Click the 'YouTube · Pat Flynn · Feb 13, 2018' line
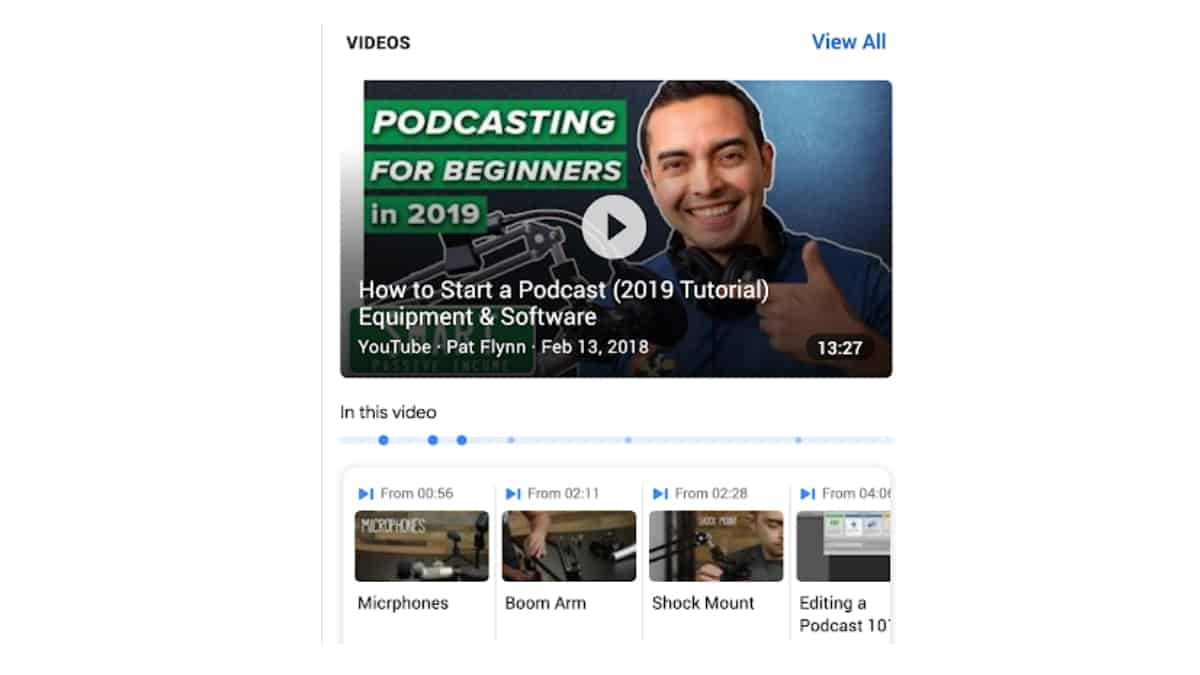1200x675 pixels. 503,347
